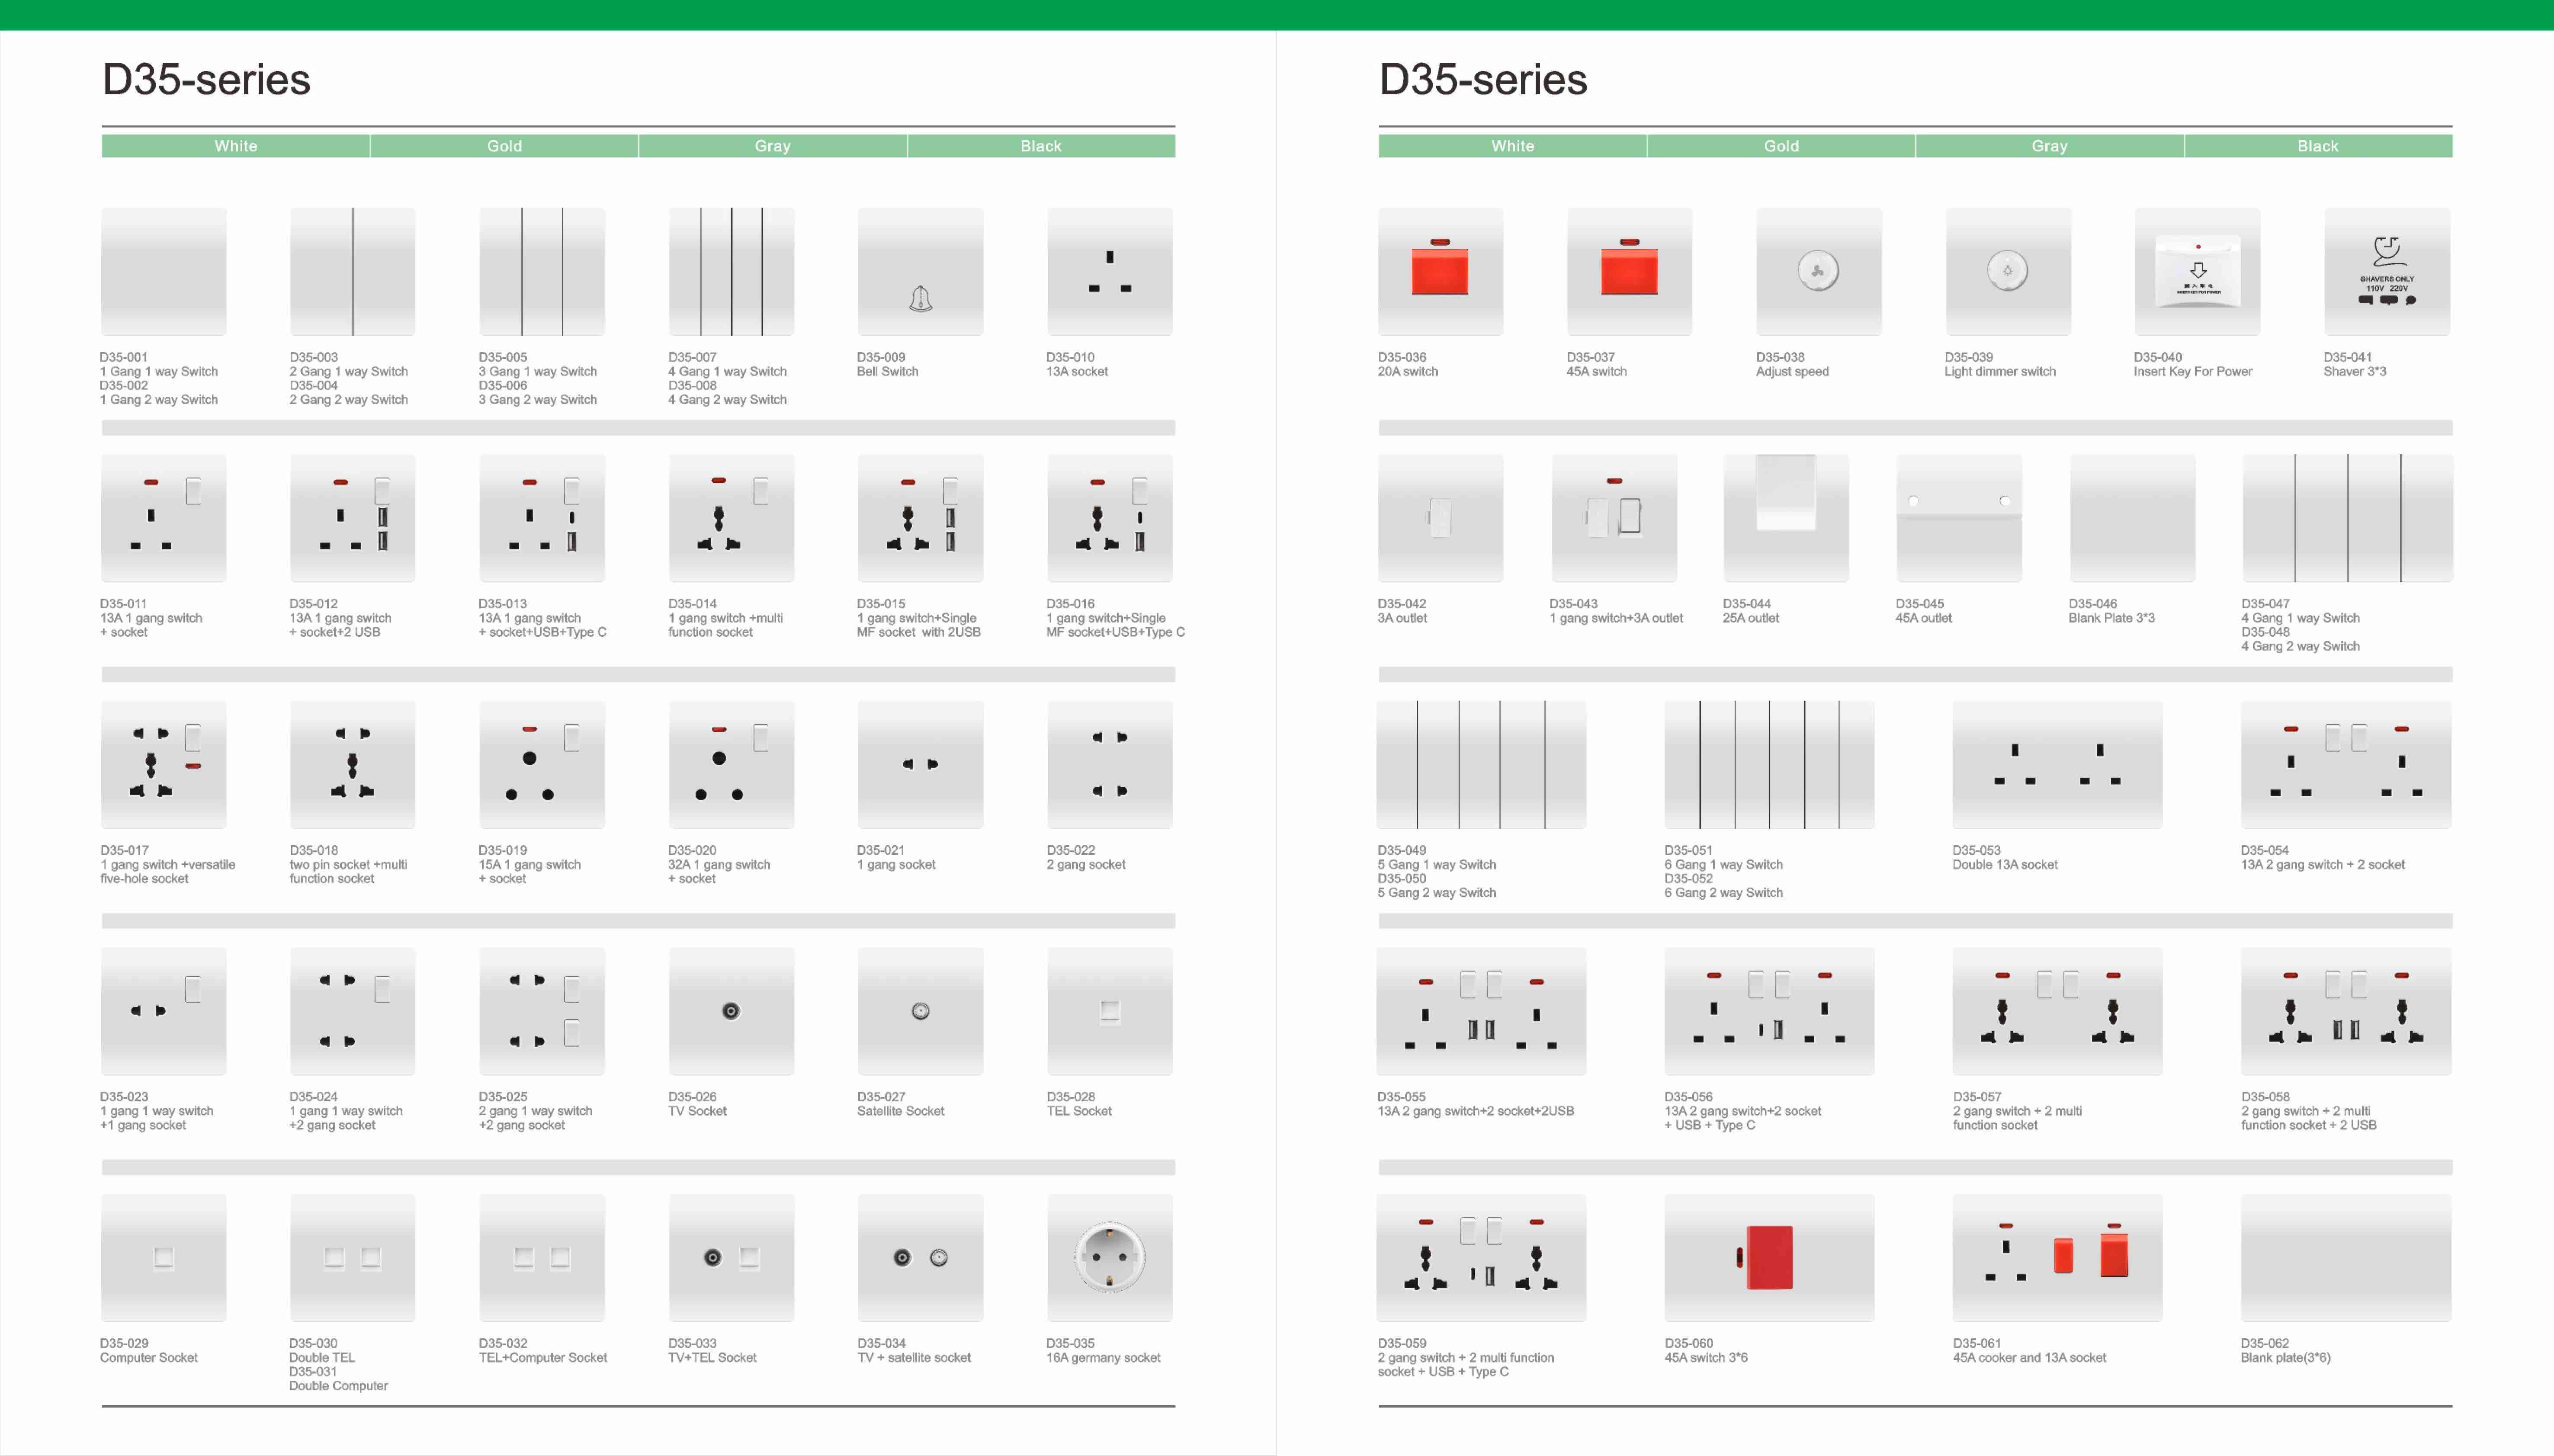This screenshot has height=1456, width=2554.
Task: Click the D35-042 3A outlet image
Action: coord(1440,518)
